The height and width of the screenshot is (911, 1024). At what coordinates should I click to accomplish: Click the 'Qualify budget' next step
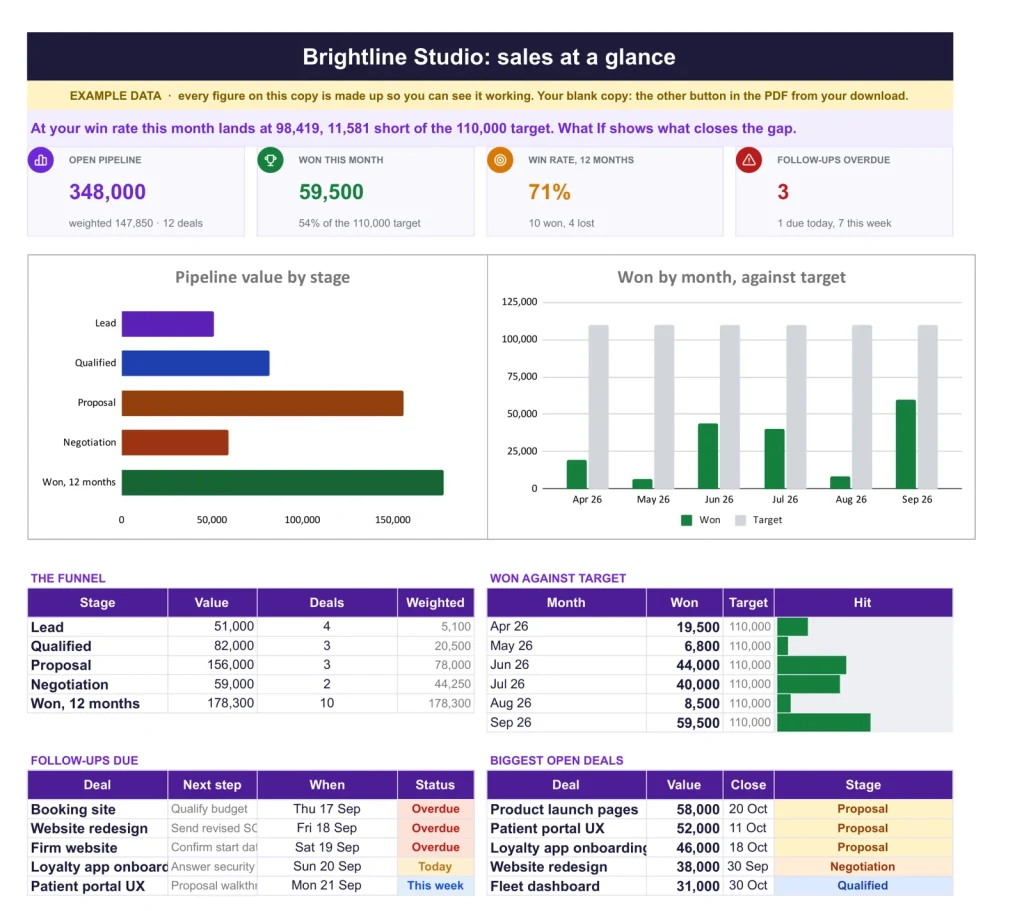[209, 809]
